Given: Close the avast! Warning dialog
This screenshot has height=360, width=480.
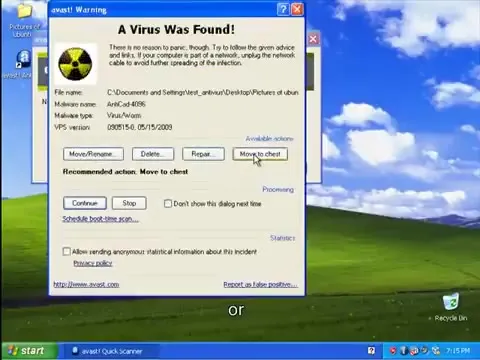Looking at the screenshot, I should point(297,9).
